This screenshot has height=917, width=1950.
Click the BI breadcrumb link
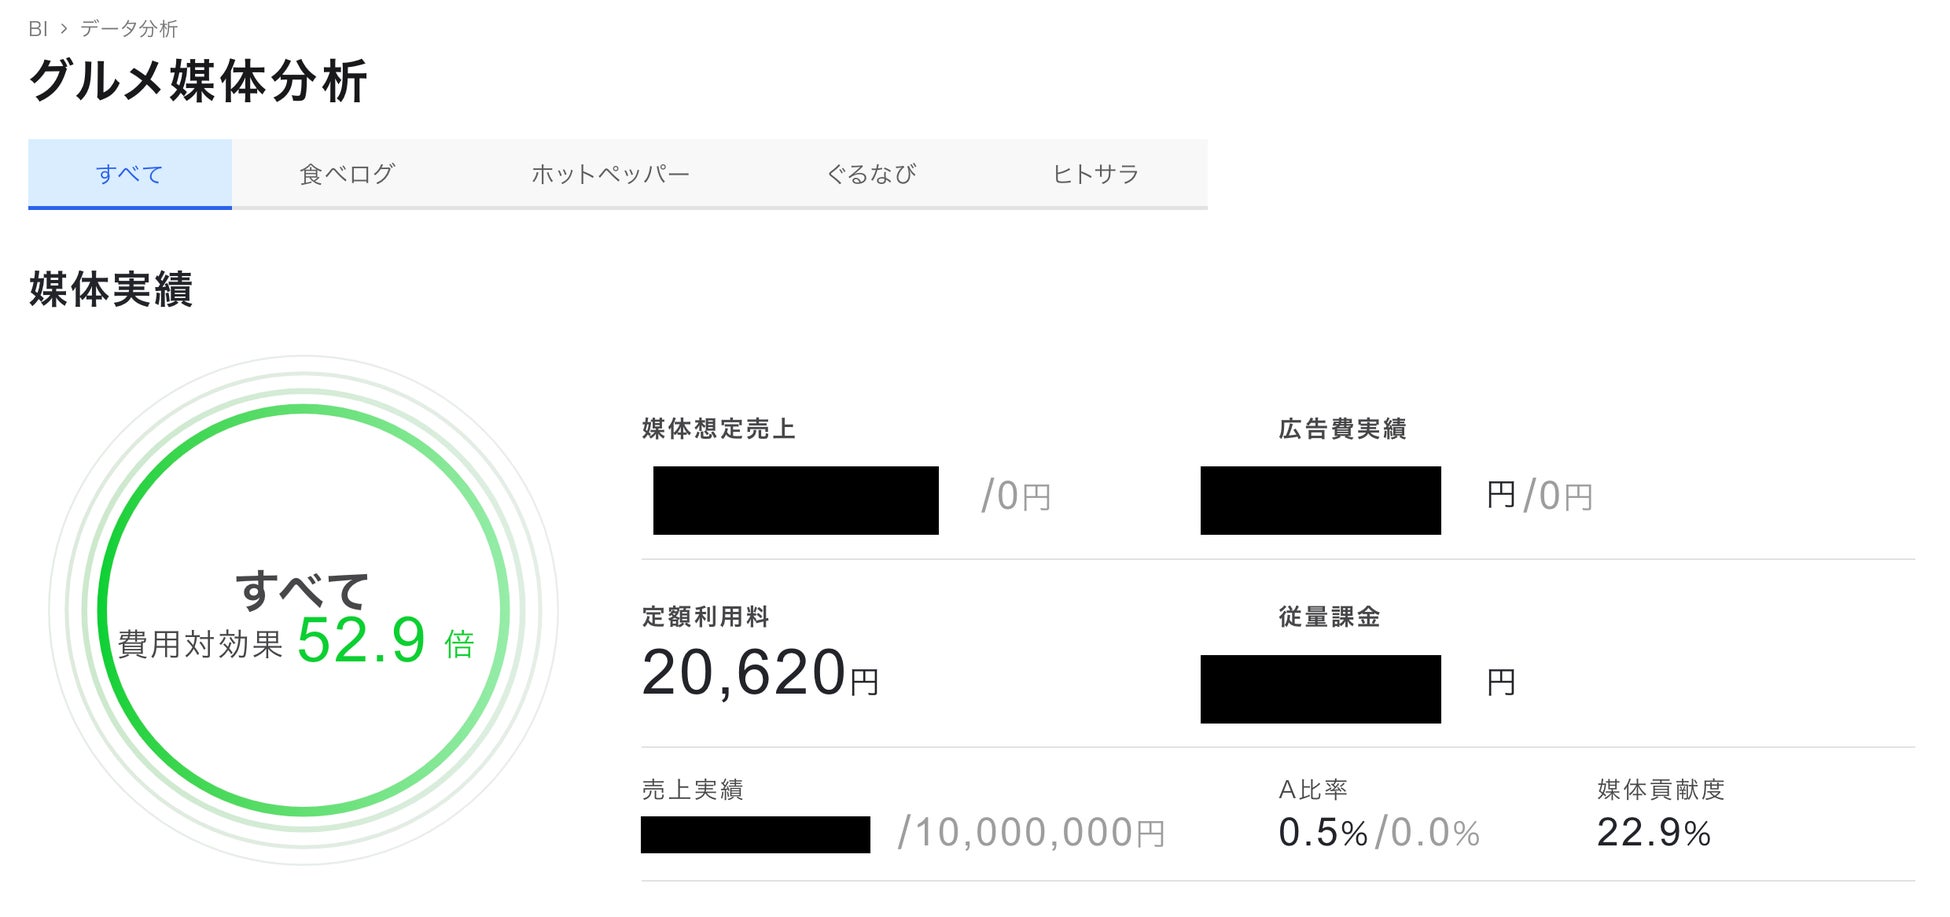38,29
